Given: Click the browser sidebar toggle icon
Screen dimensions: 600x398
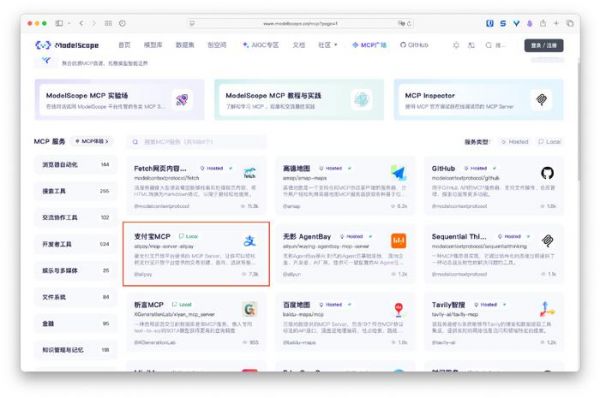Looking at the screenshot, I should (59, 23).
